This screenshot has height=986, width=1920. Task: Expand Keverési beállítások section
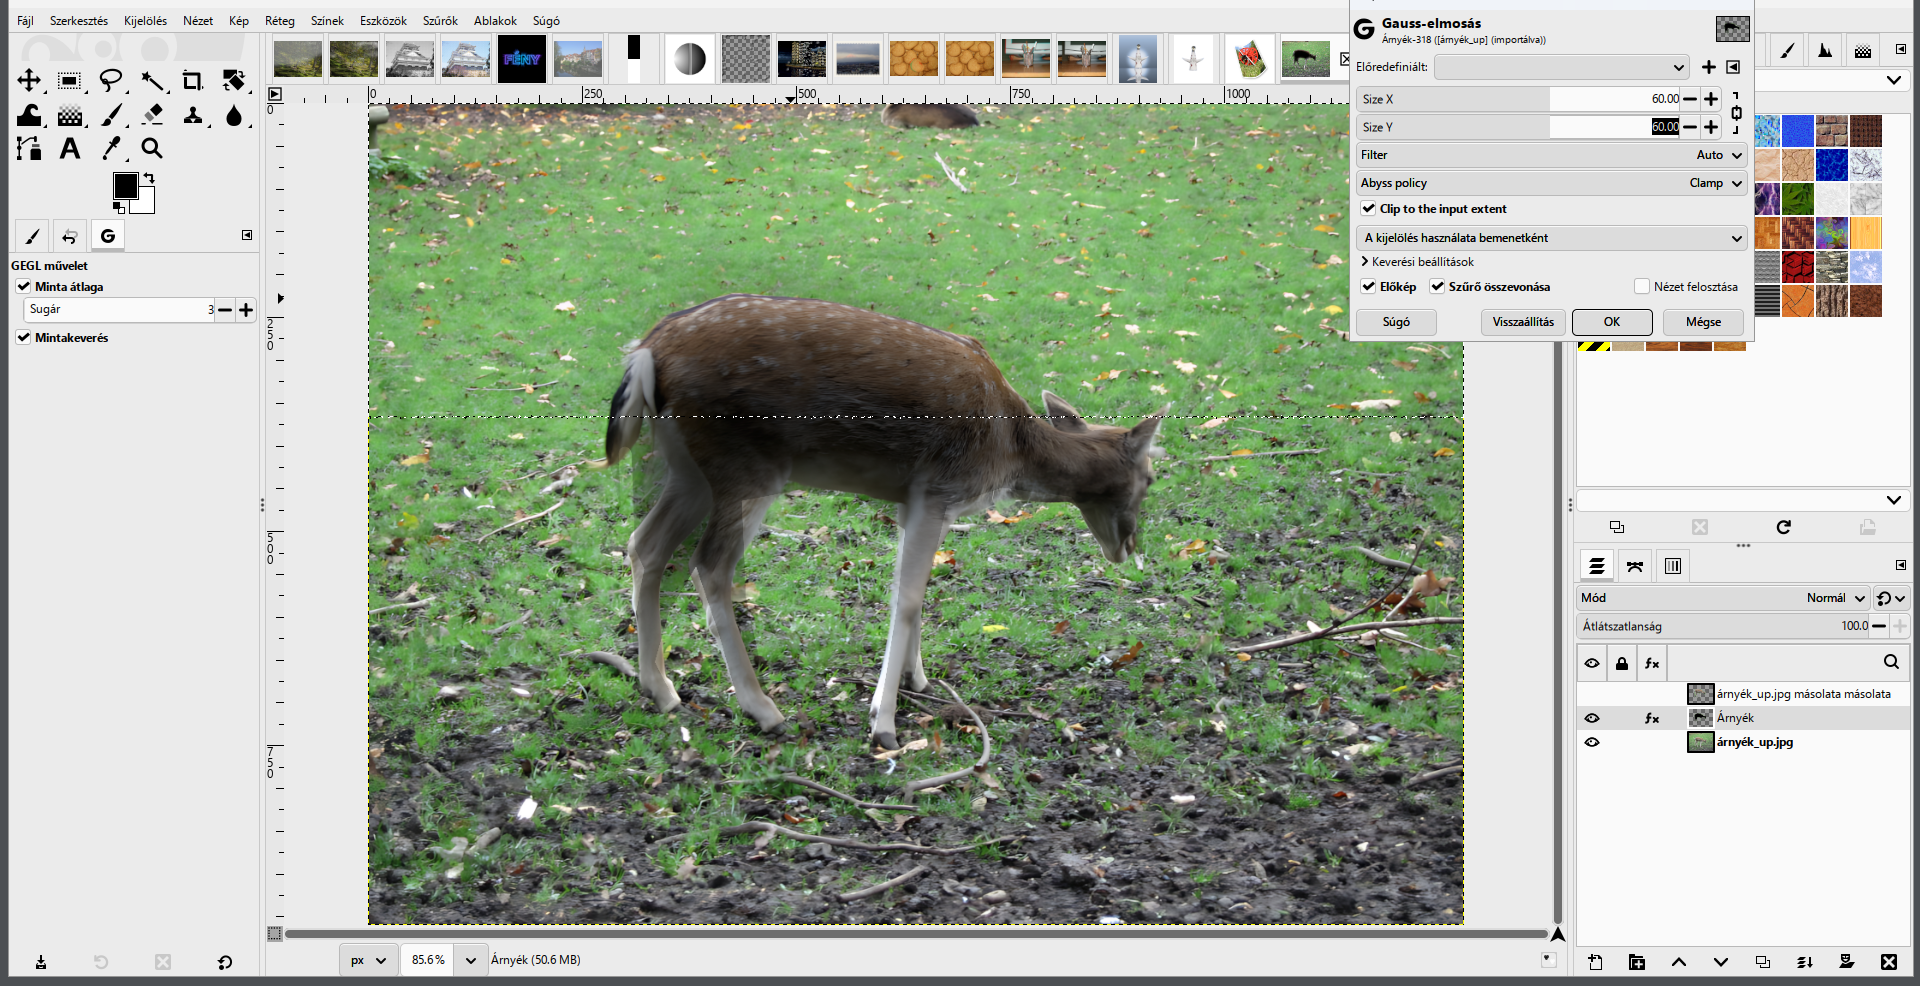[1417, 262]
